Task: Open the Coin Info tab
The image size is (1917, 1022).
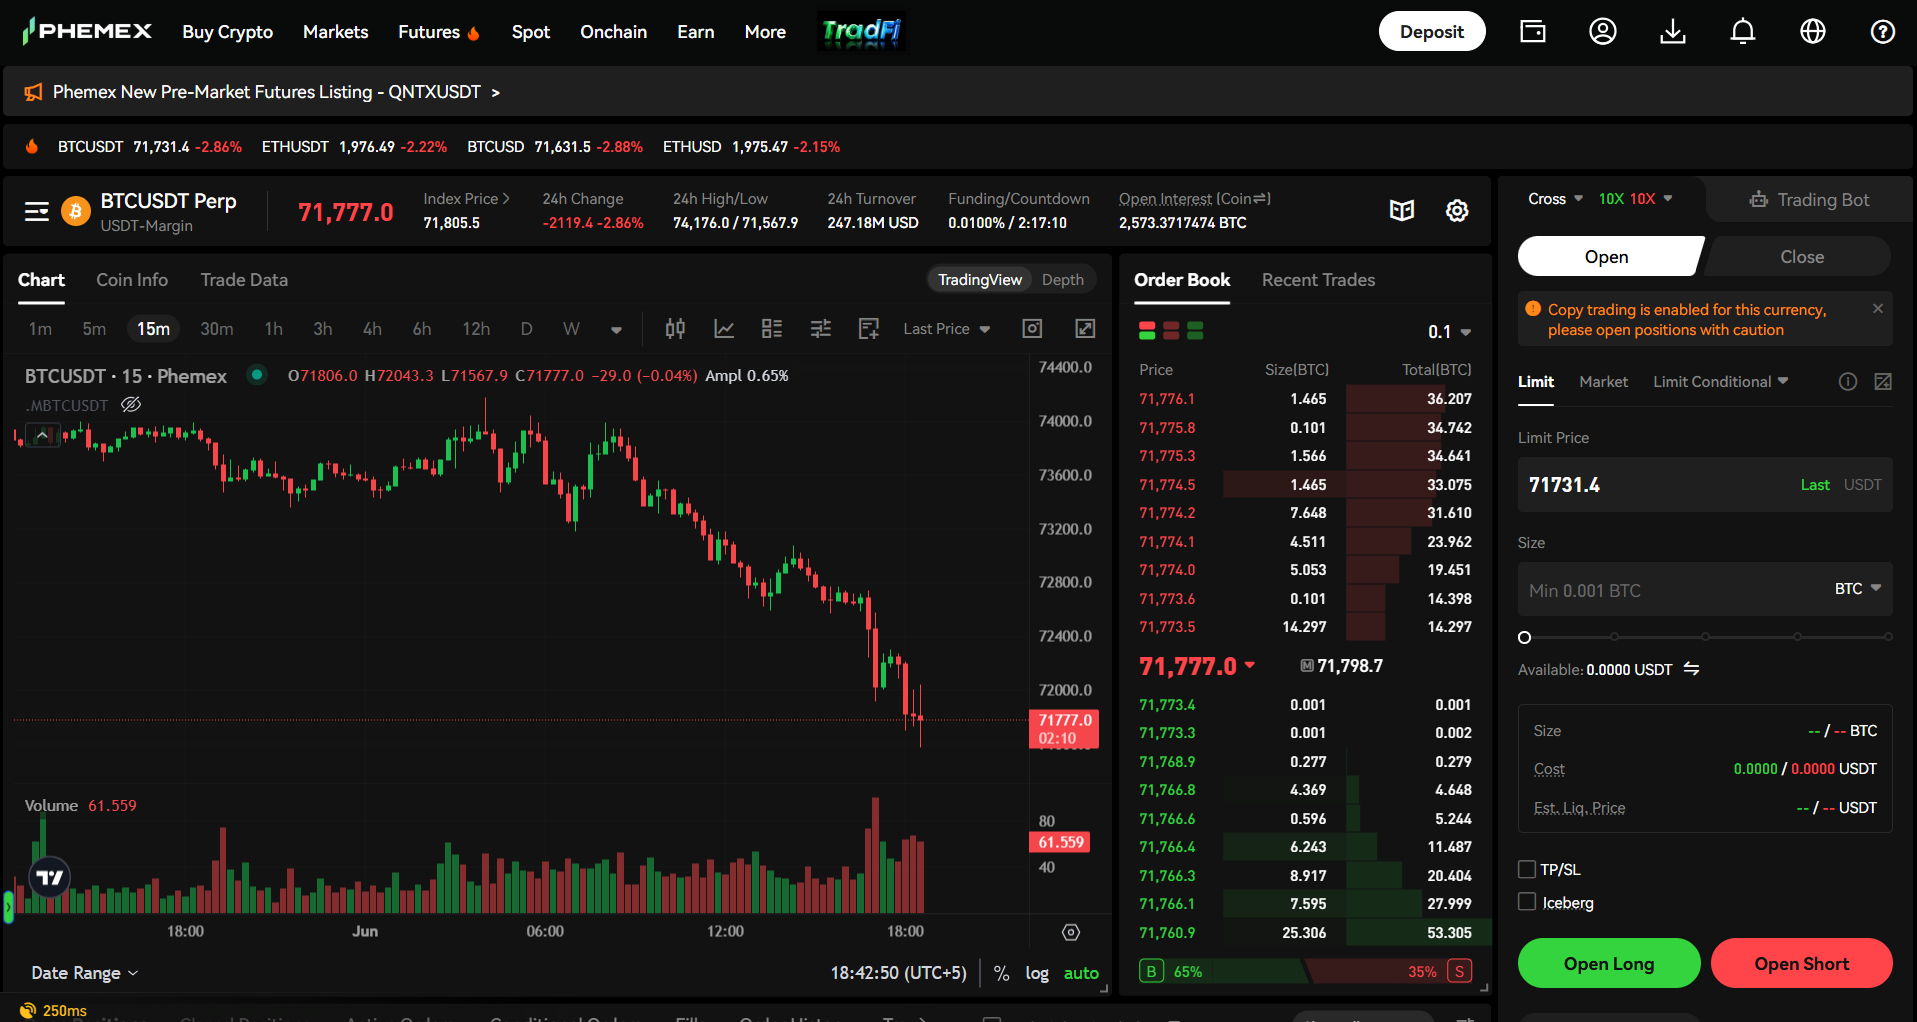Action: coord(132,280)
